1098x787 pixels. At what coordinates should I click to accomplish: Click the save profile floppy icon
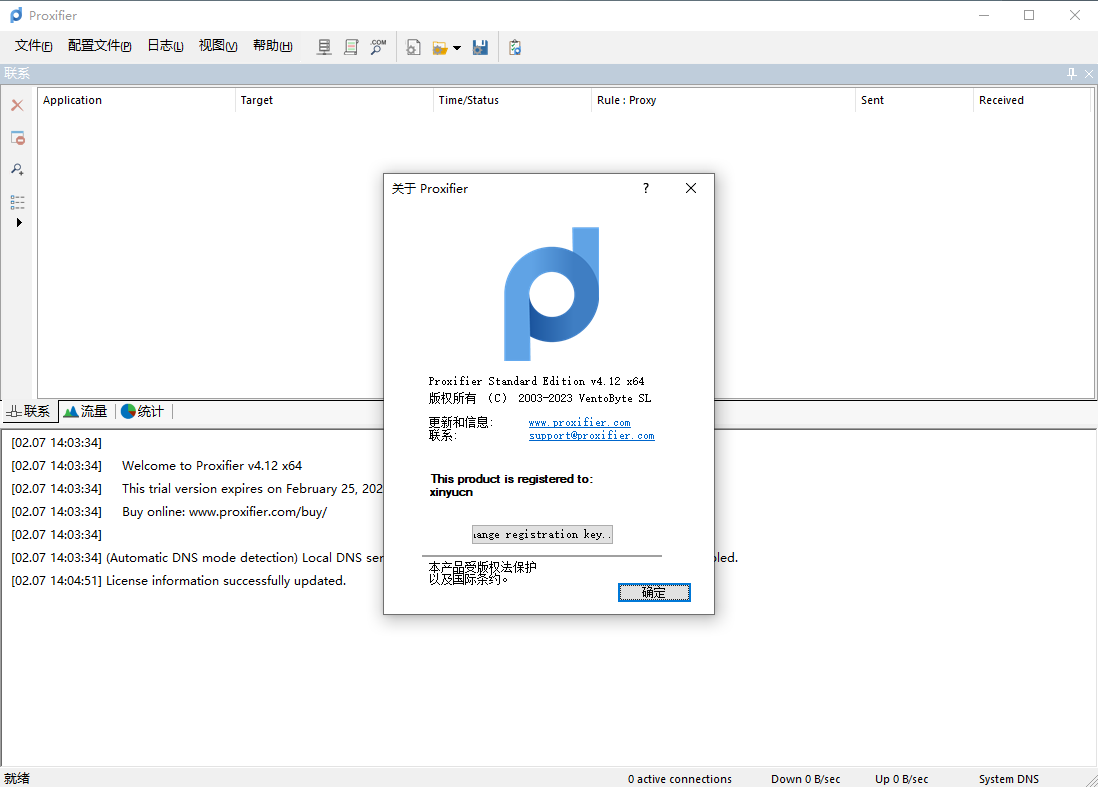pos(480,47)
